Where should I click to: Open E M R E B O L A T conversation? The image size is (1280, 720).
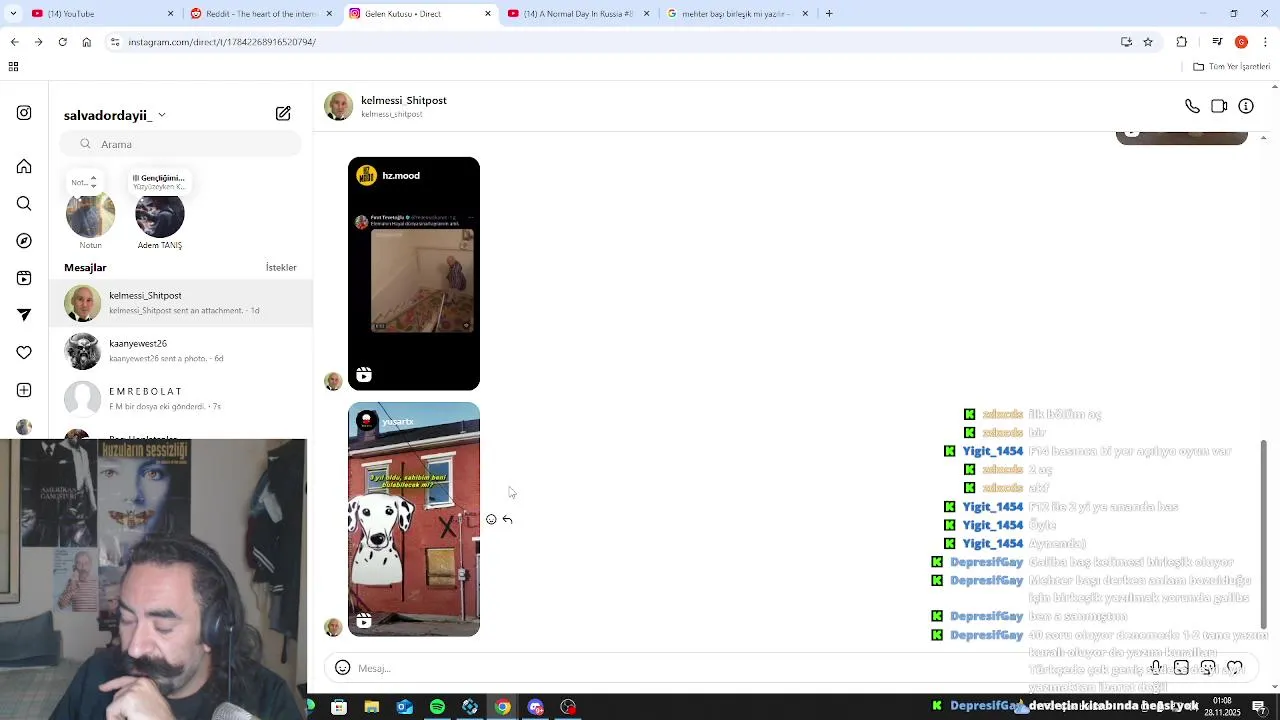coord(181,399)
